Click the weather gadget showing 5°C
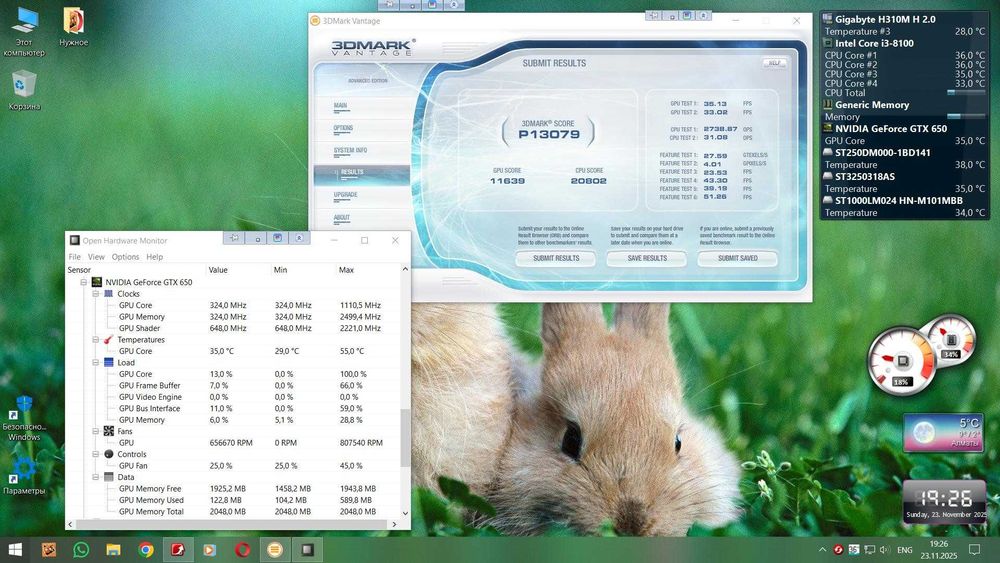The width and height of the screenshot is (1000, 563). click(944, 432)
